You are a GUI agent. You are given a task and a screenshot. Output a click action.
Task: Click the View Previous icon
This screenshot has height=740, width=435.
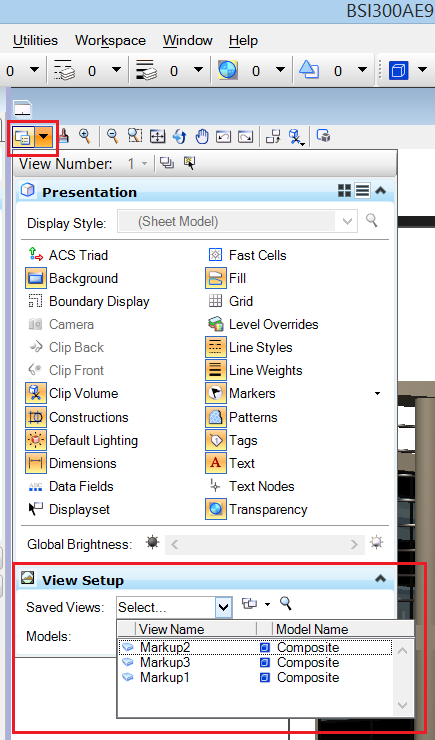223,137
